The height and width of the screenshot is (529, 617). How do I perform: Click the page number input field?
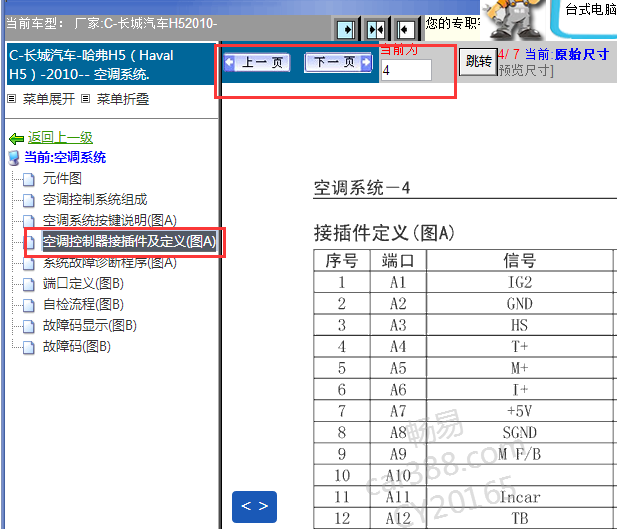[406, 70]
